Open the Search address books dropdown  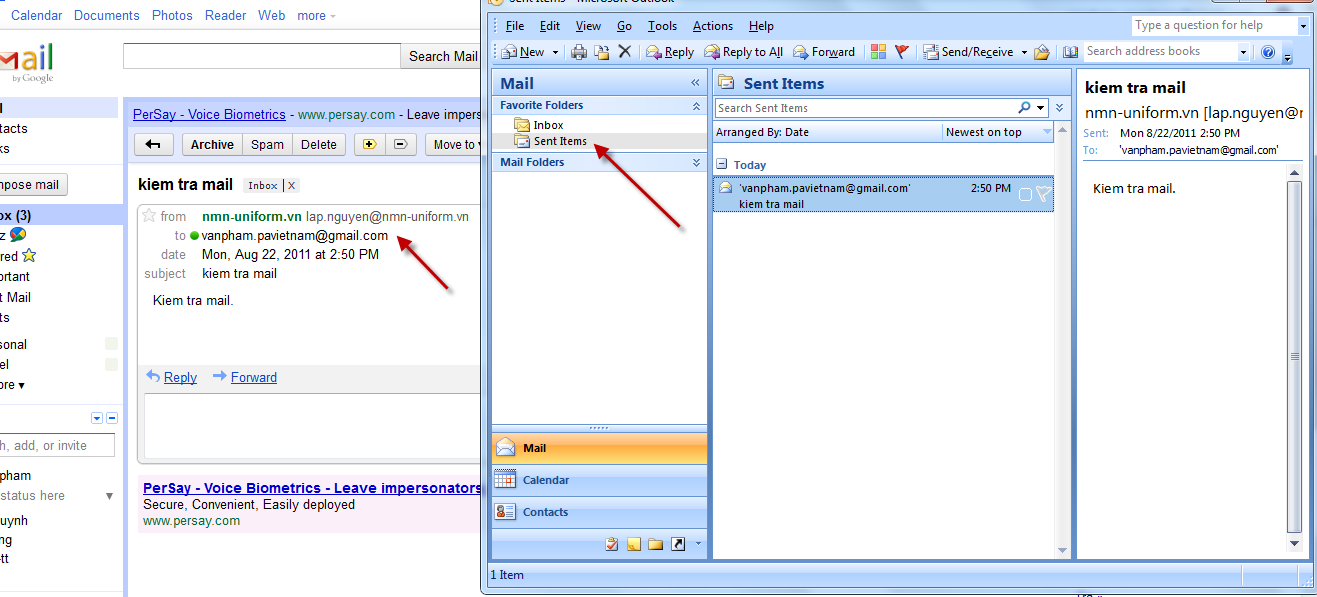click(1244, 51)
